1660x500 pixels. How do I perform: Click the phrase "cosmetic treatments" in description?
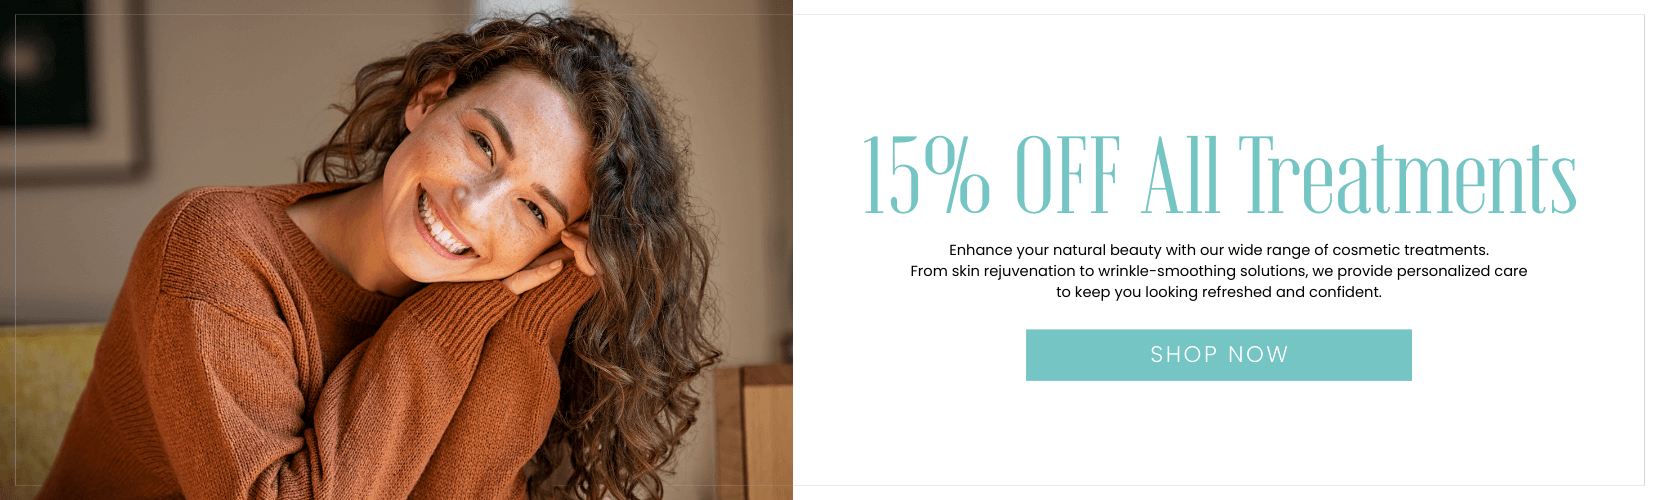pos(1410,250)
